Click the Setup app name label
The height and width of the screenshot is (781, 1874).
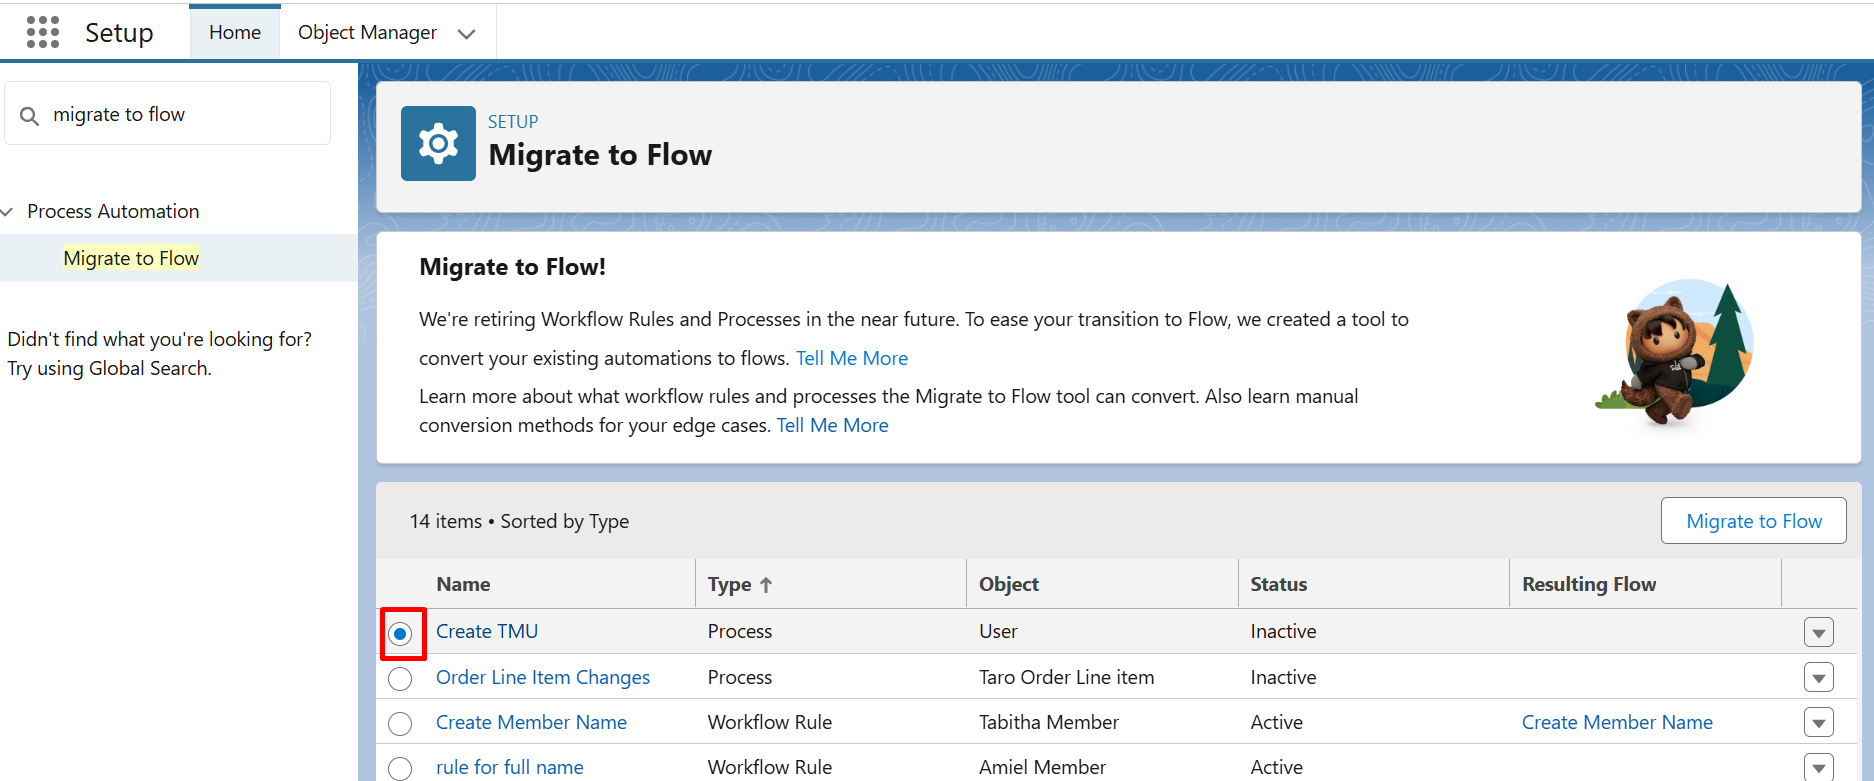click(x=119, y=33)
